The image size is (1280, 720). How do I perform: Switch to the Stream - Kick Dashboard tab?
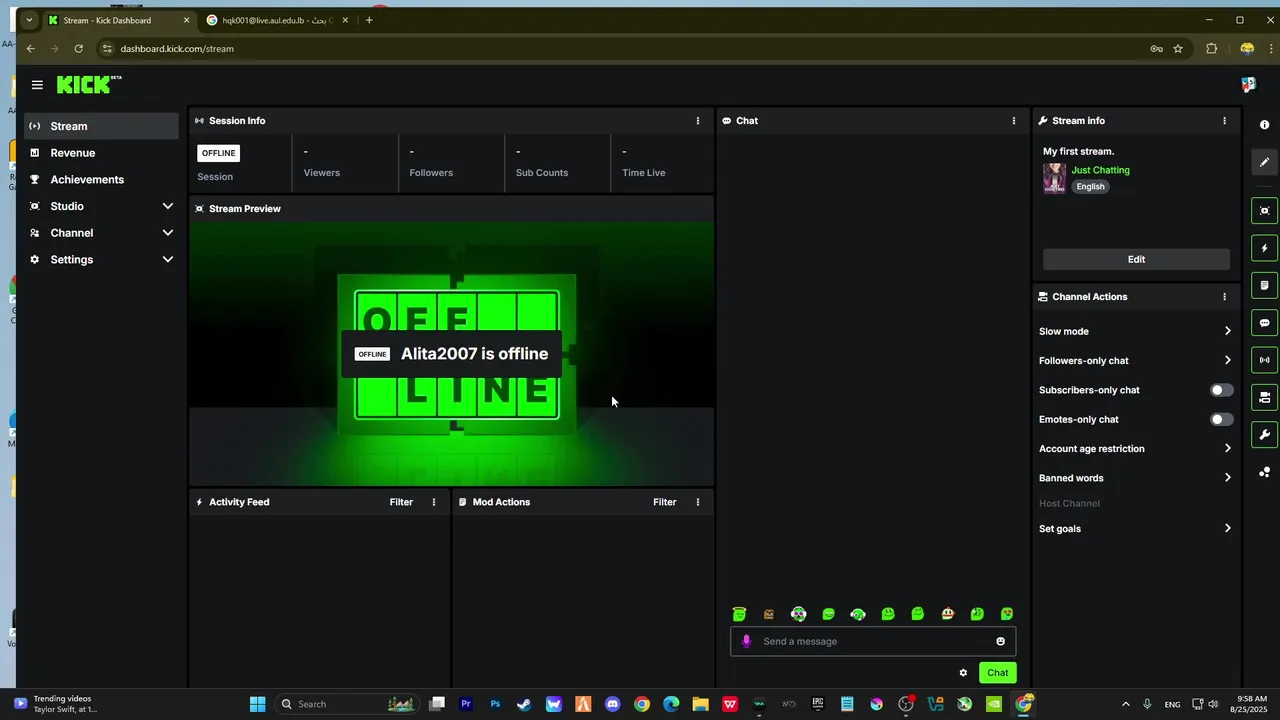(x=118, y=20)
